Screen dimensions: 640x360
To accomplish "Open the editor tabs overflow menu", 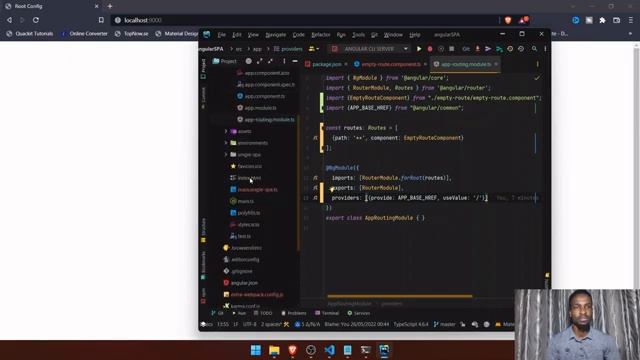I will tap(538, 64).
